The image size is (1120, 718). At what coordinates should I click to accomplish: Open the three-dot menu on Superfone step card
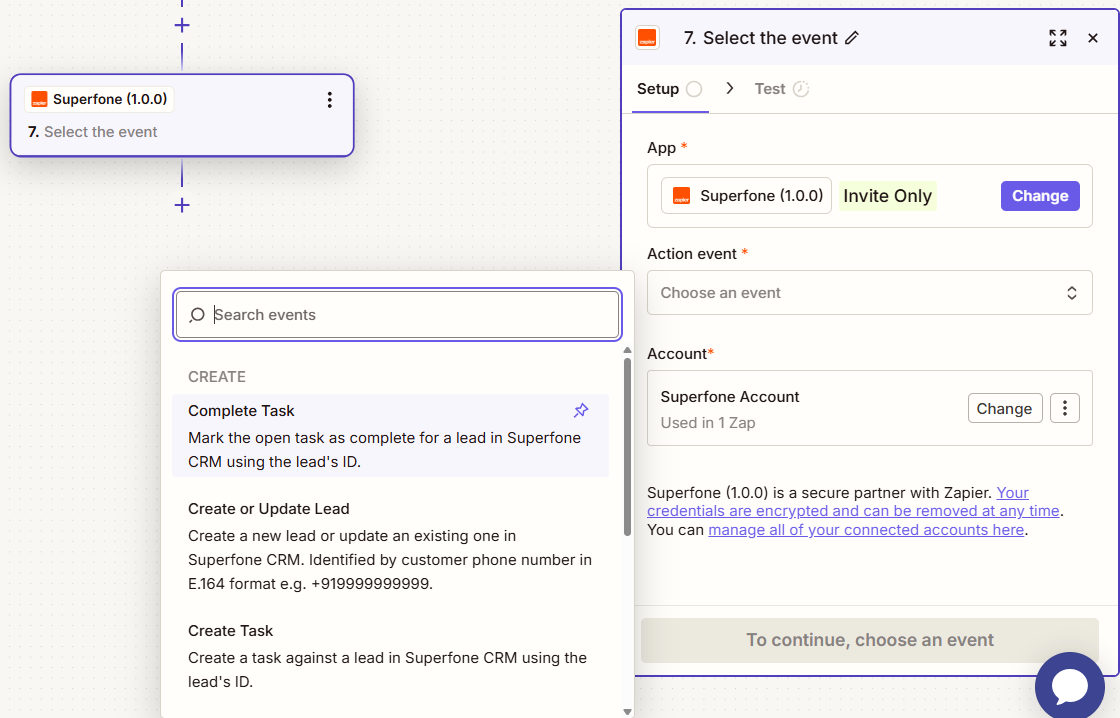[329, 100]
